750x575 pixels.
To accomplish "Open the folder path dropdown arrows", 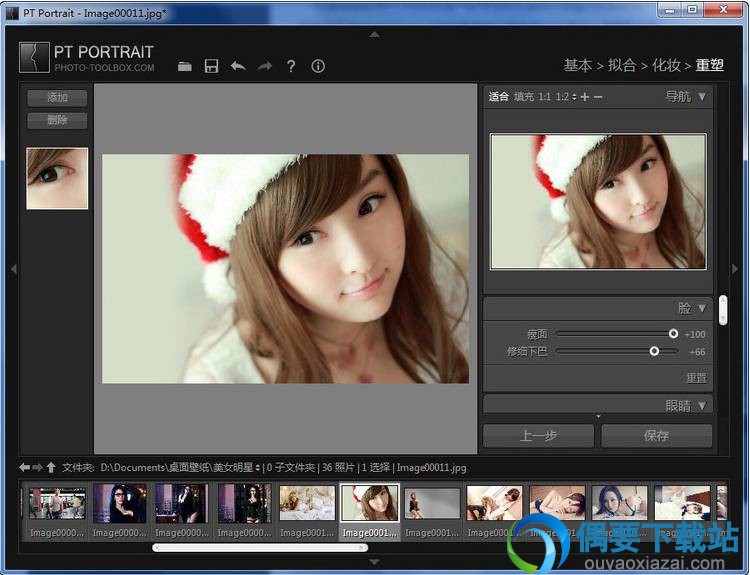I will 258,467.
